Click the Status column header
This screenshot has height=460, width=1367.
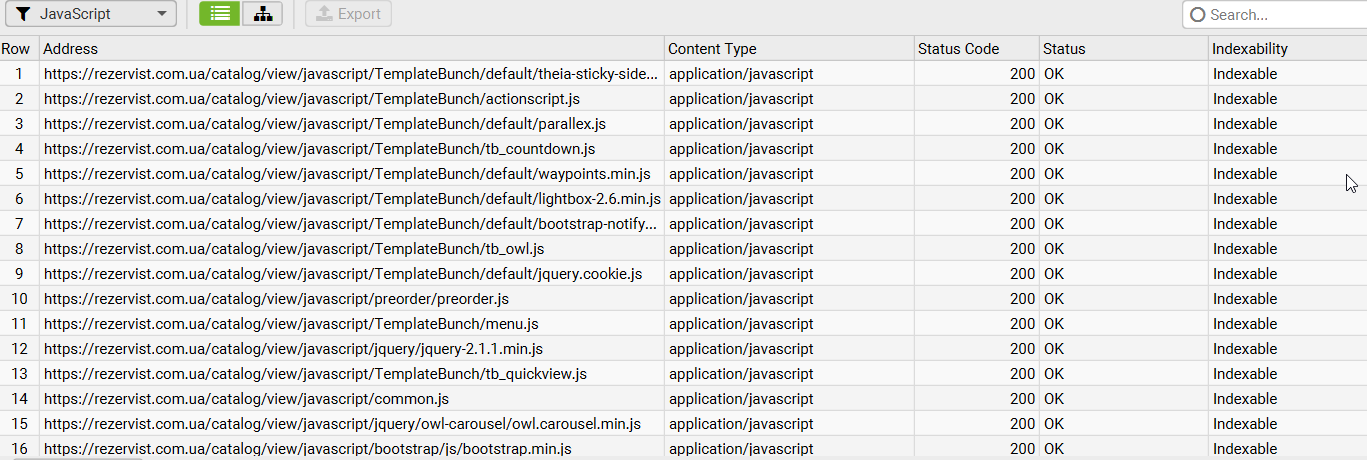point(1063,48)
